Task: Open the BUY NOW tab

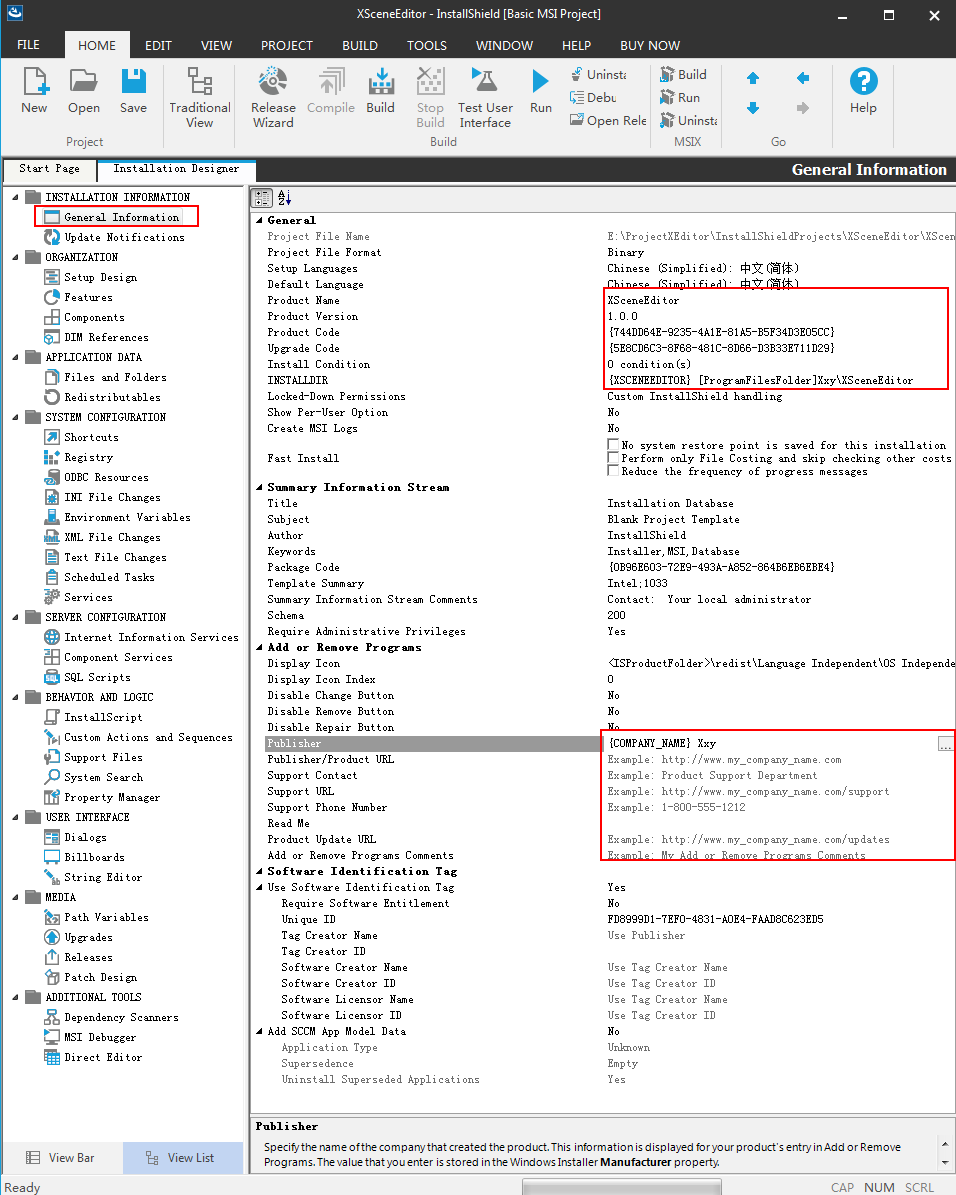Action: click(x=650, y=46)
